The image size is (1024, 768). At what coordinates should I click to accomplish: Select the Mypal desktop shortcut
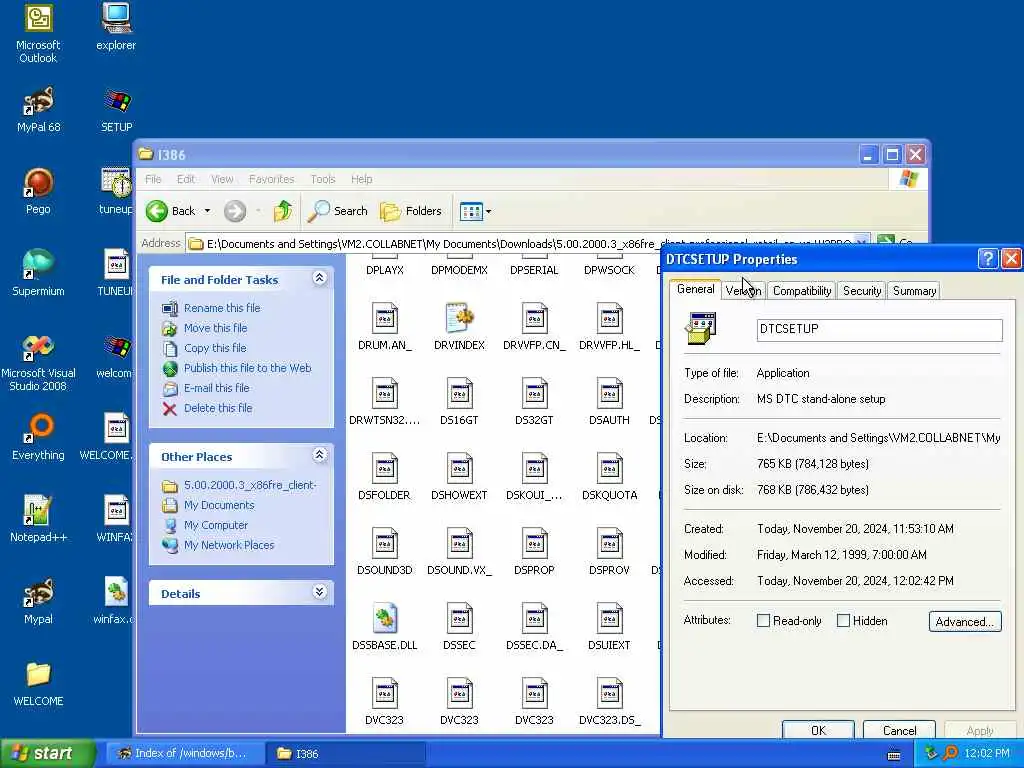(38, 601)
